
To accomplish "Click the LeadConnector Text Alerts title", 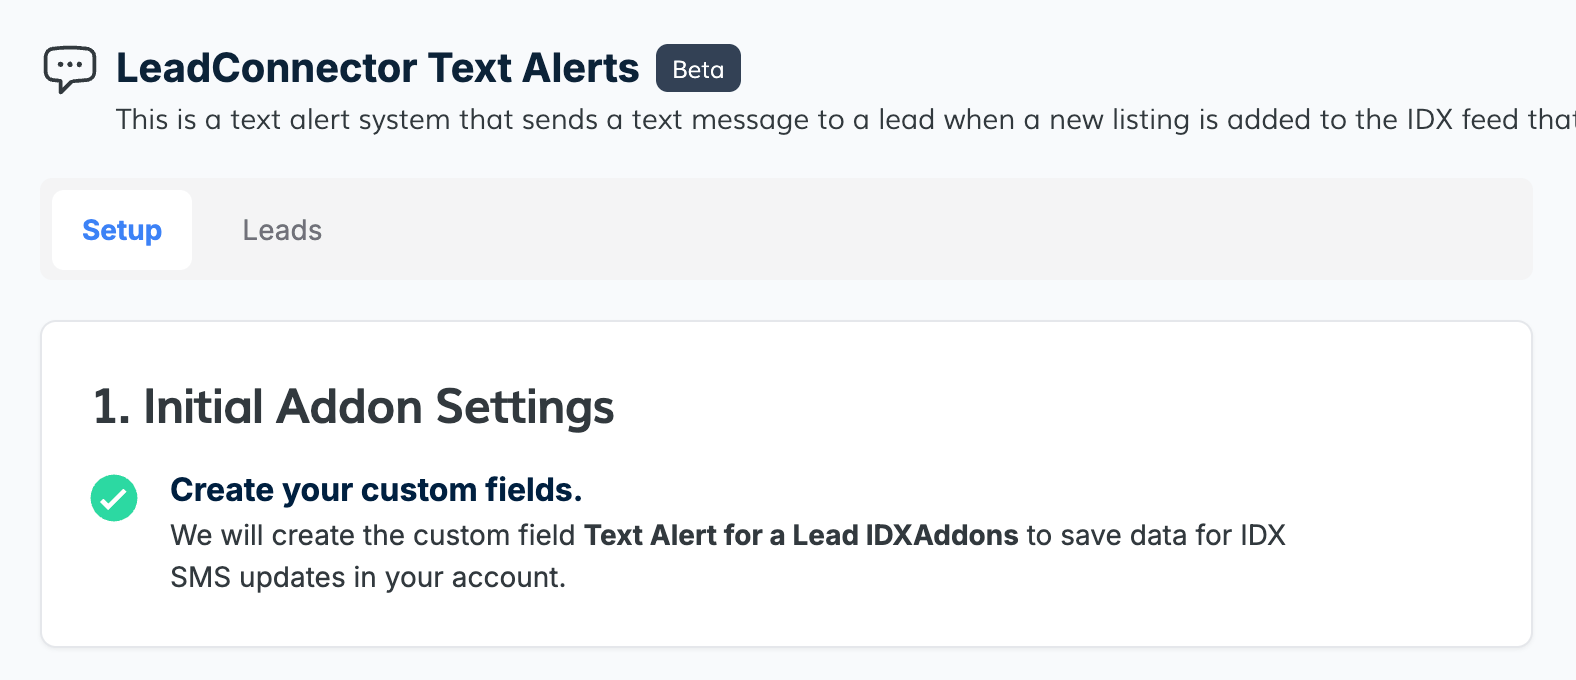I will pyautogui.click(x=377, y=68).
